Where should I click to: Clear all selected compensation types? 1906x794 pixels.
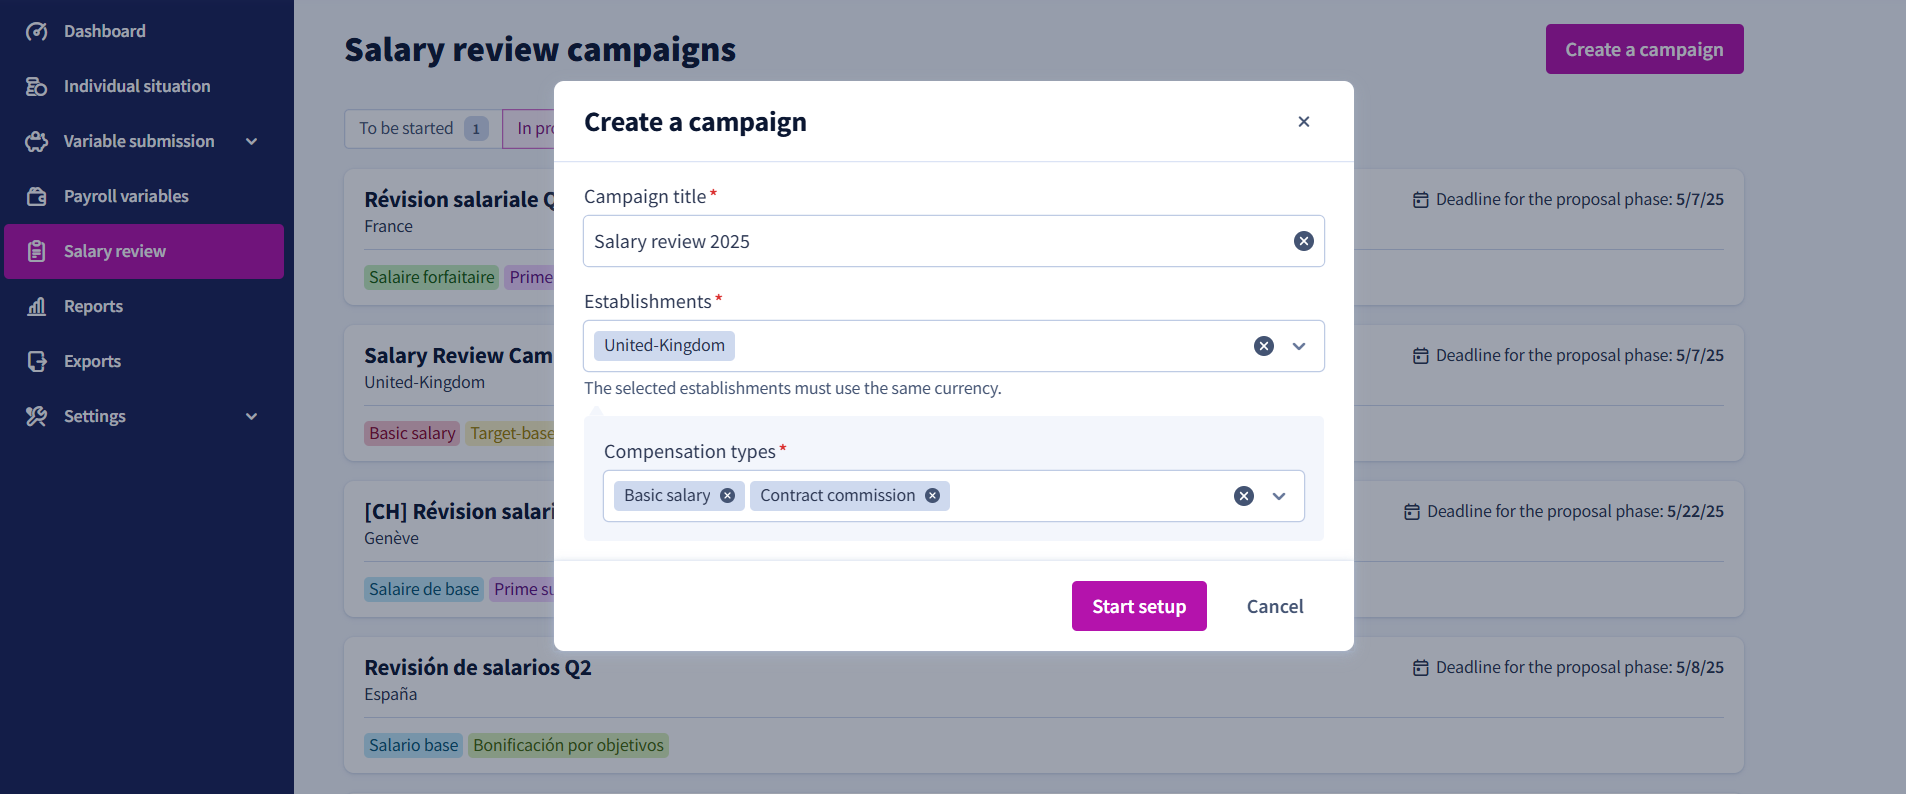point(1244,496)
